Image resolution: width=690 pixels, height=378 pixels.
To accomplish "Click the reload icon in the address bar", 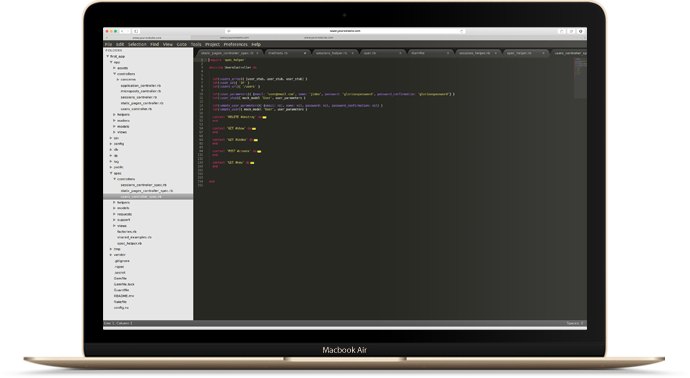I will click(462, 31).
